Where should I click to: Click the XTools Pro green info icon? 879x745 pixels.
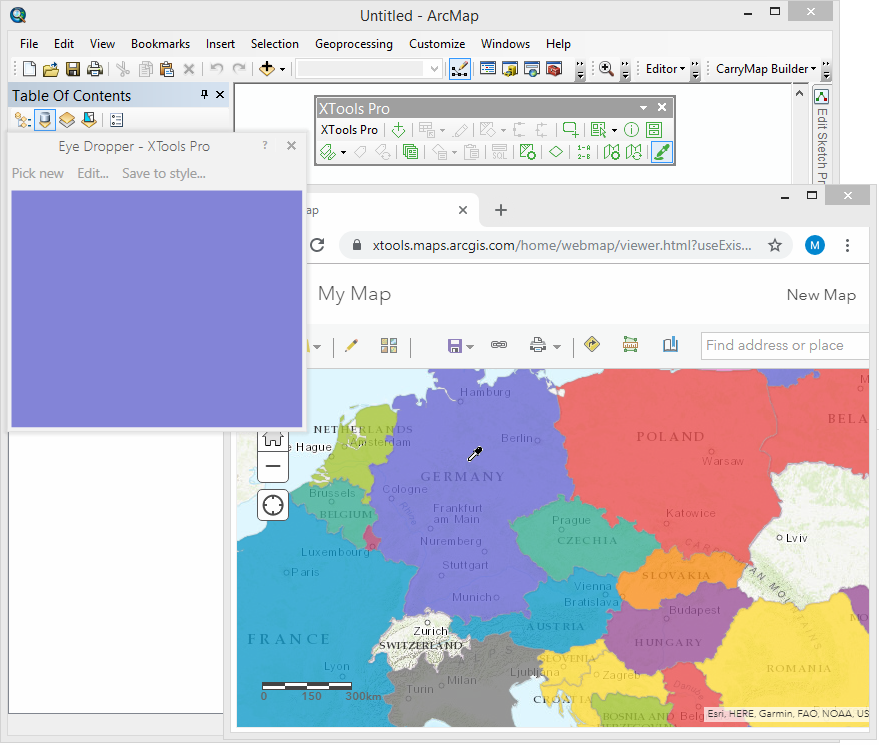click(631, 131)
